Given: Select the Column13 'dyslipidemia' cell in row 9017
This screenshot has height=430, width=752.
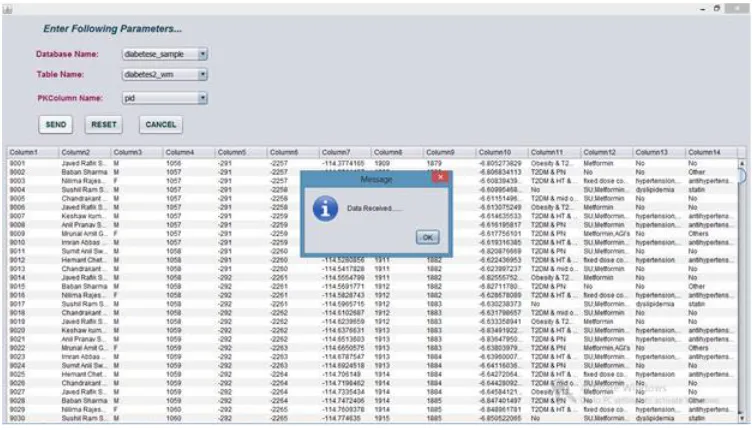Looking at the screenshot, I should [x=659, y=304].
